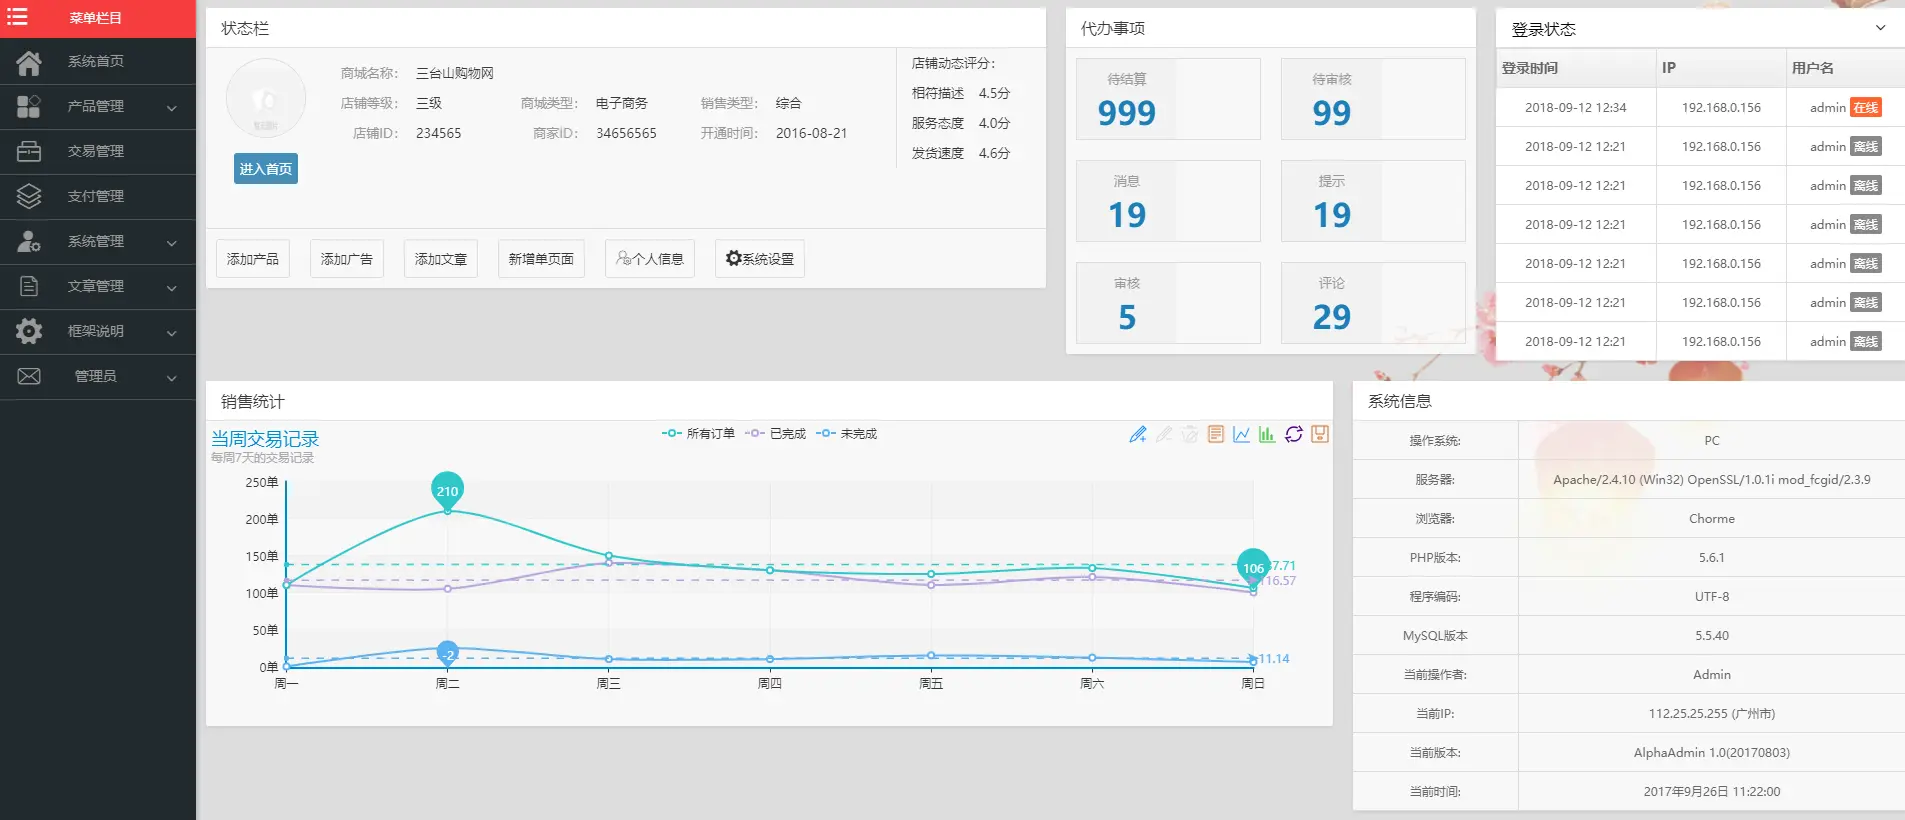Click the 添加产品 button
The height and width of the screenshot is (820, 1905).
[x=253, y=259]
